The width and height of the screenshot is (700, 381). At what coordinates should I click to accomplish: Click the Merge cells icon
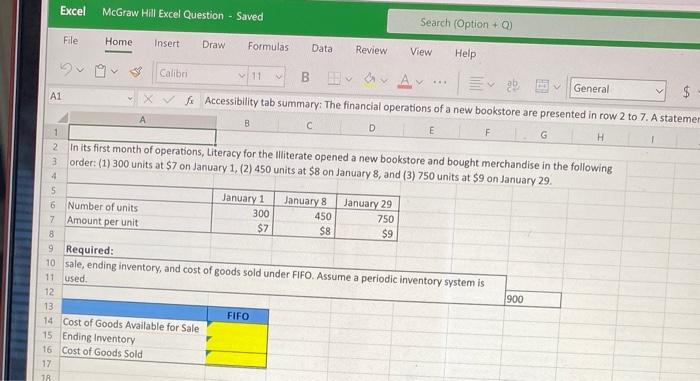tap(542, 86)
